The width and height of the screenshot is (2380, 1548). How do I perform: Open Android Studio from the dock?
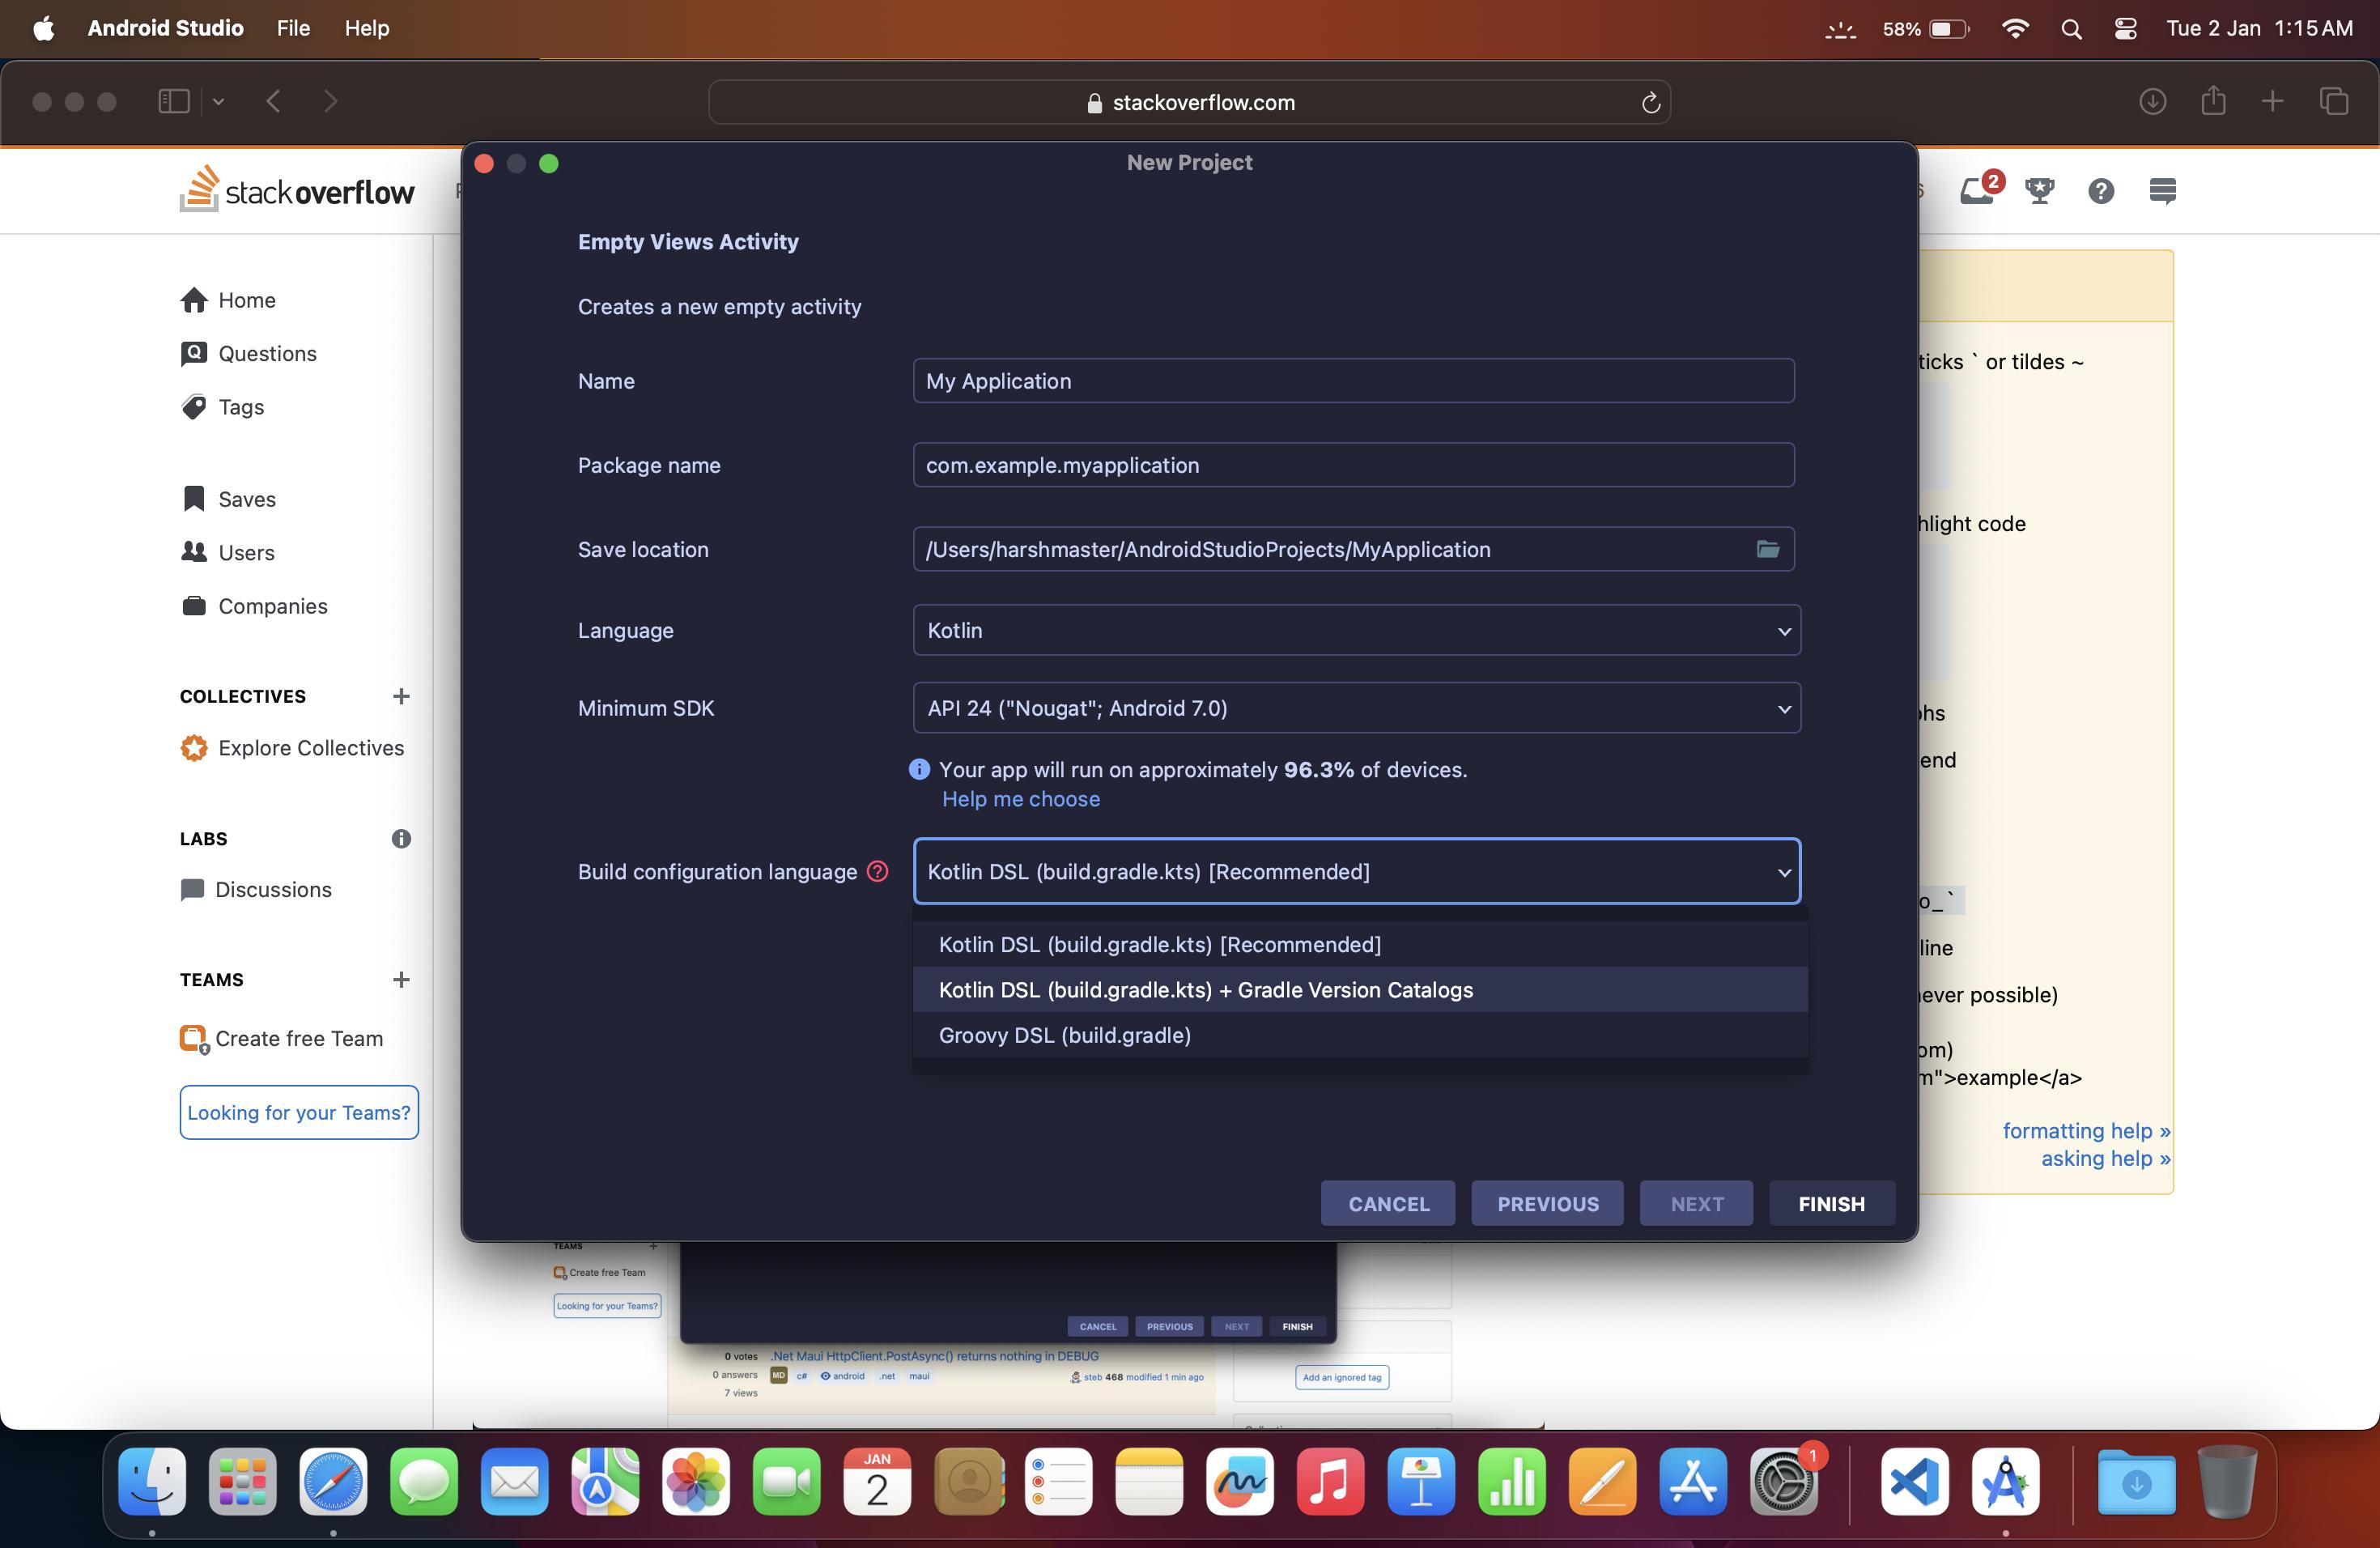tap(2005, 1482)
